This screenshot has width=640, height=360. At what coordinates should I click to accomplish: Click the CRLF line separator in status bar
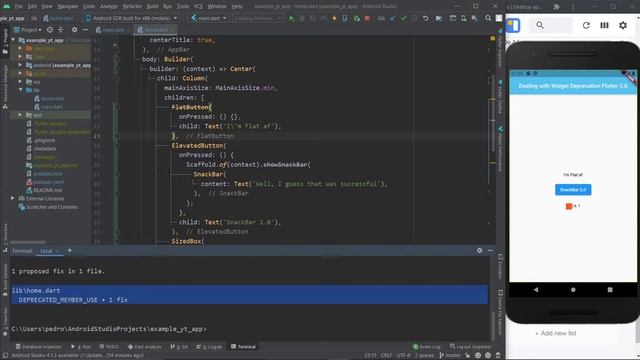click(386, 356)
